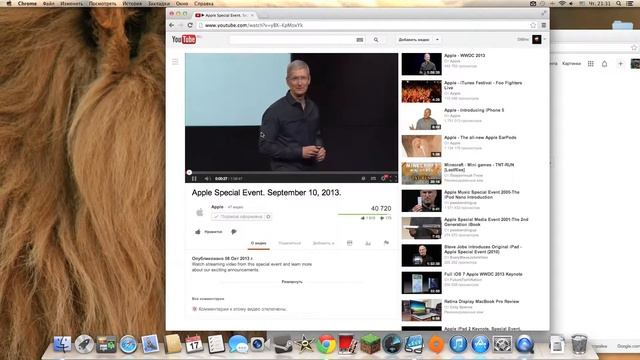Open Calendar from the Dock
Viewport: 640px width, 360px height.
coord(194,344)
